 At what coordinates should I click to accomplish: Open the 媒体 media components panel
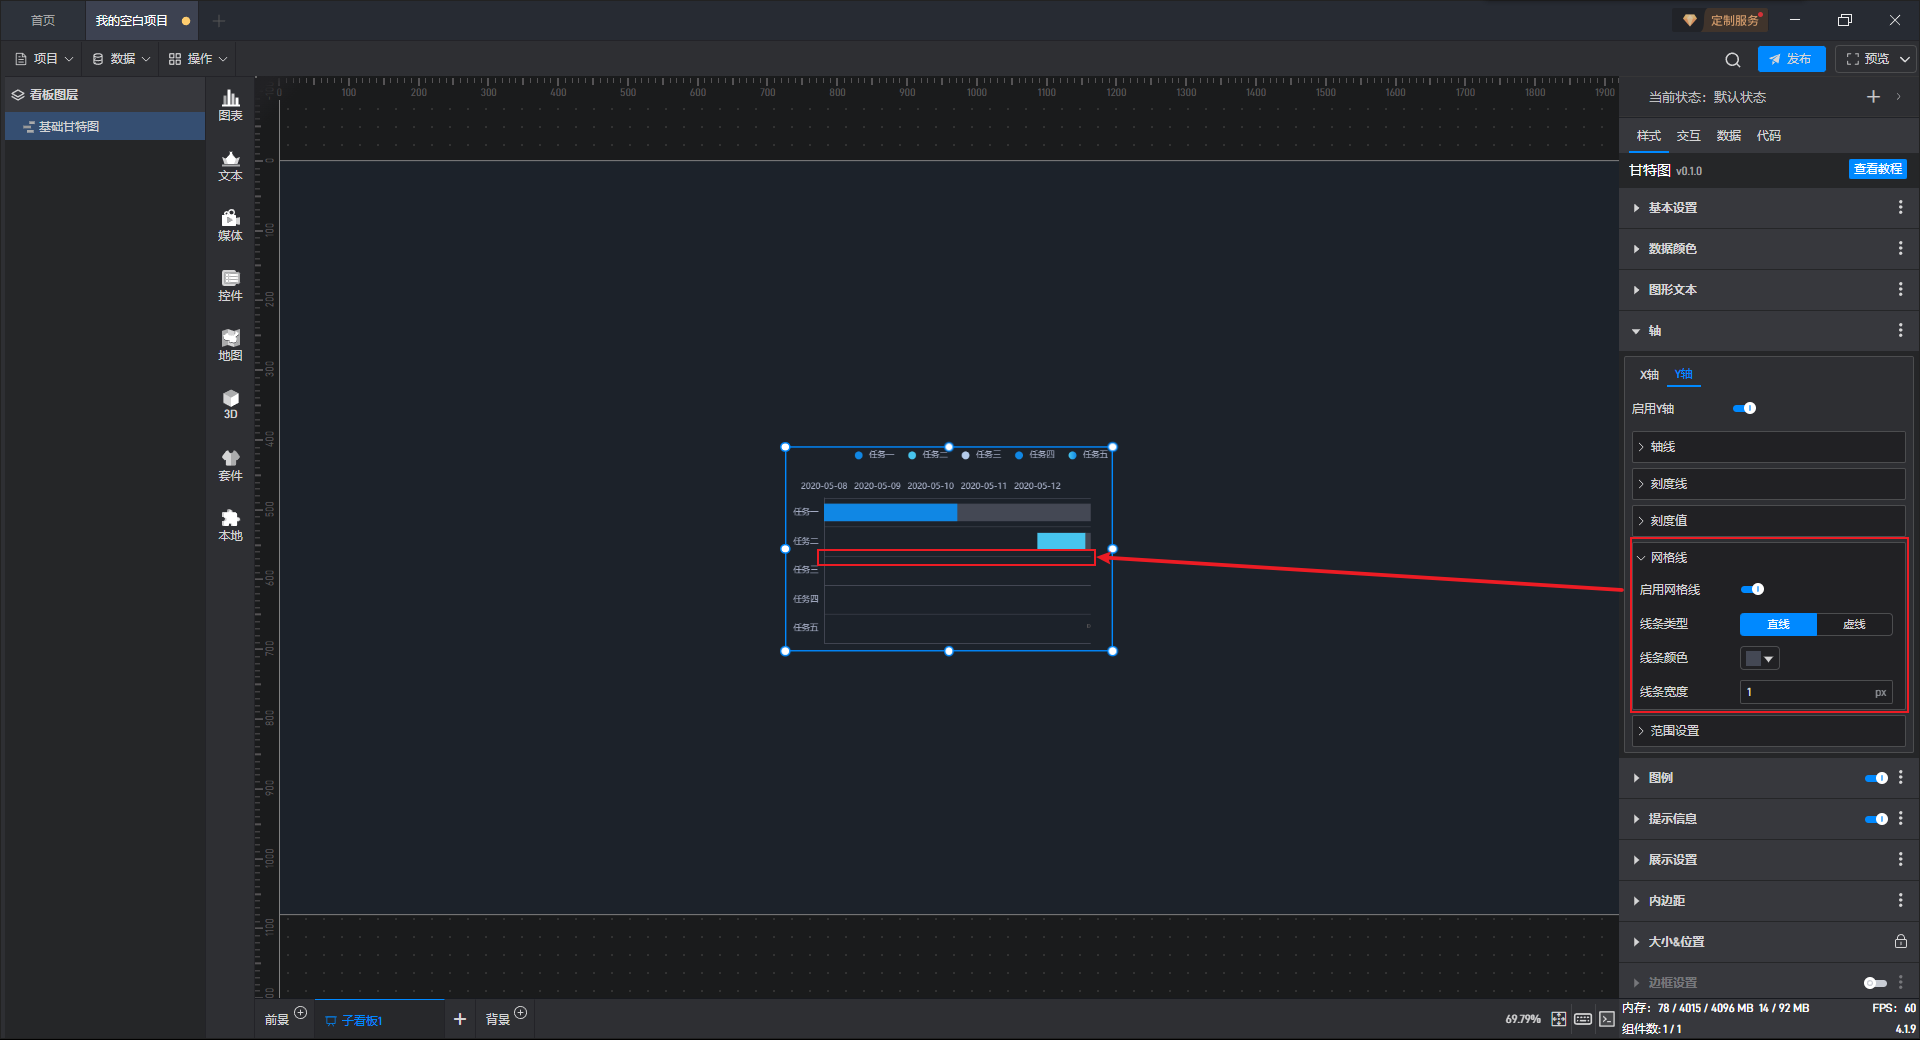(x=230, y=225)
